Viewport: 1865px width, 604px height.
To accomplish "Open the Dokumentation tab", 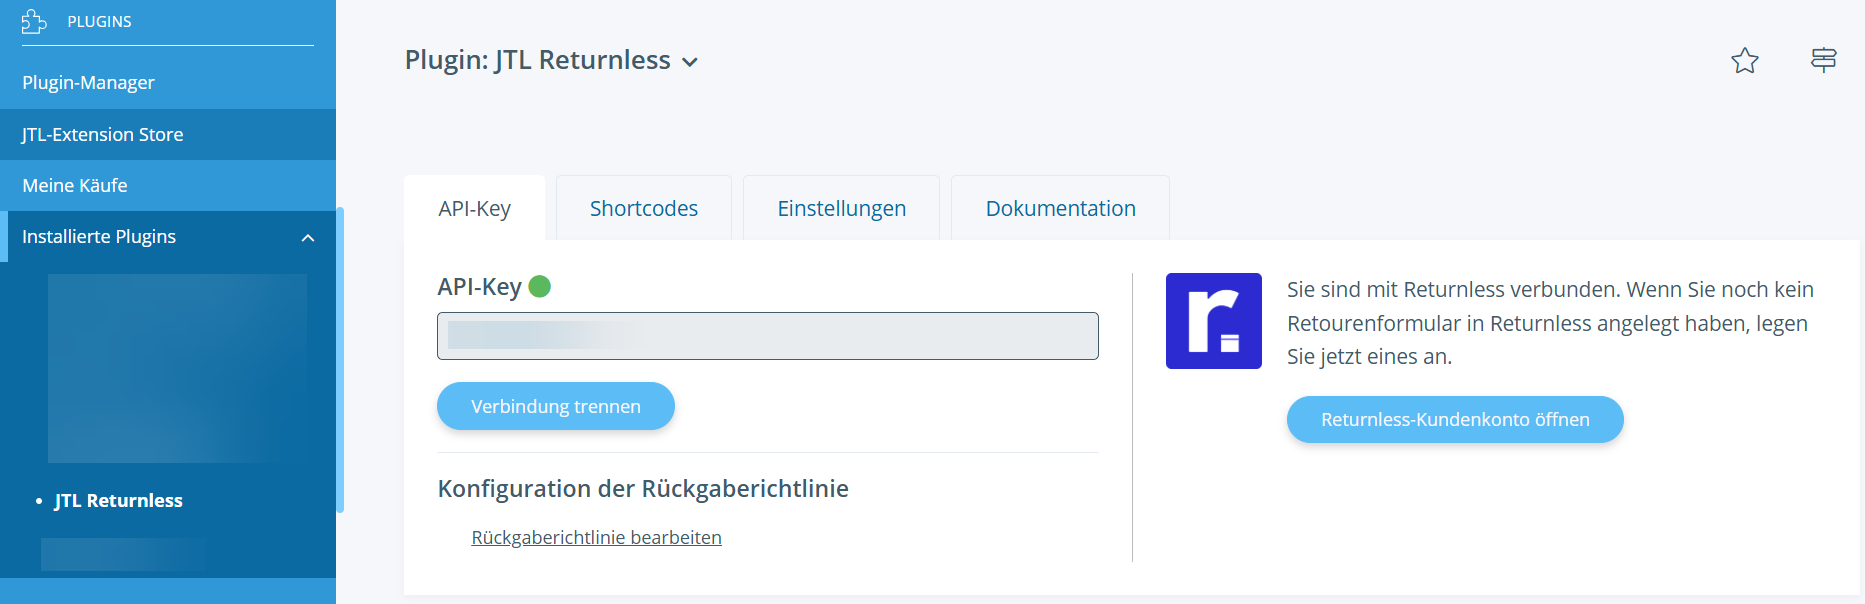I will tap(1060, 208).
